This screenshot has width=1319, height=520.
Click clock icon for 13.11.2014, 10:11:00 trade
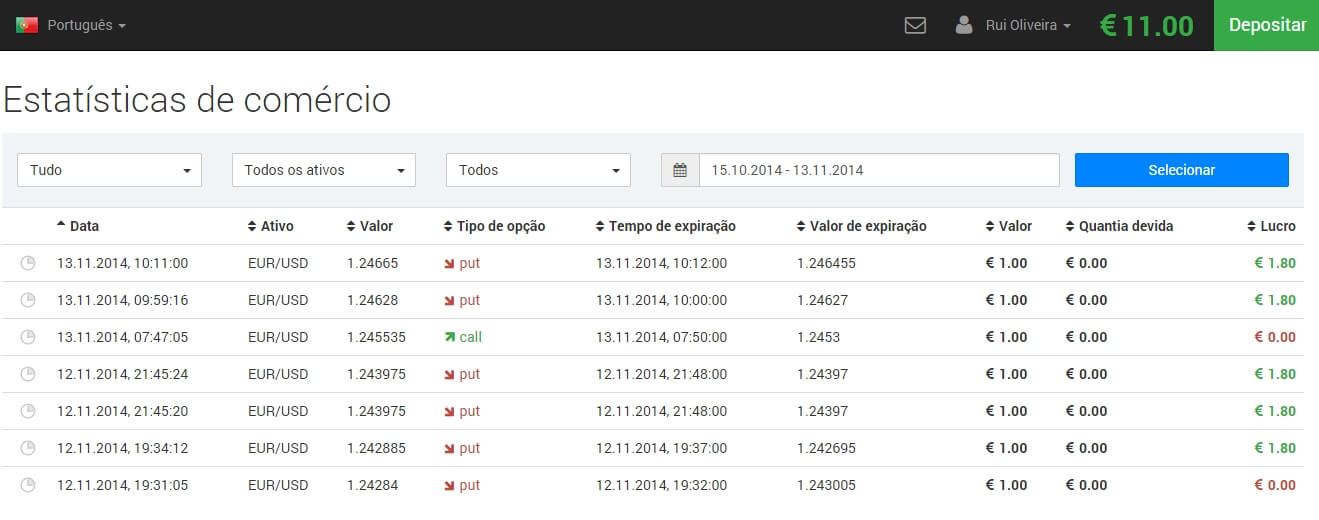[28, 263]
